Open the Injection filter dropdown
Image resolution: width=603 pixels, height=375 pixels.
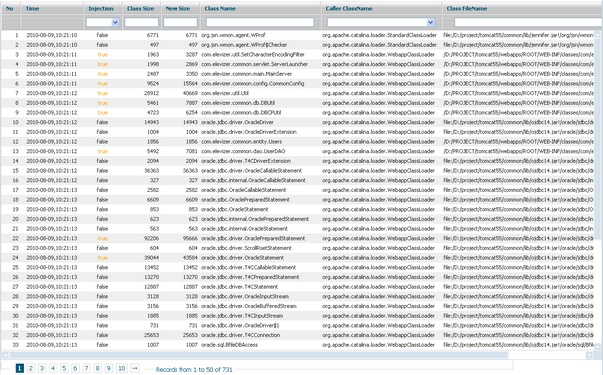click(115, 22)
